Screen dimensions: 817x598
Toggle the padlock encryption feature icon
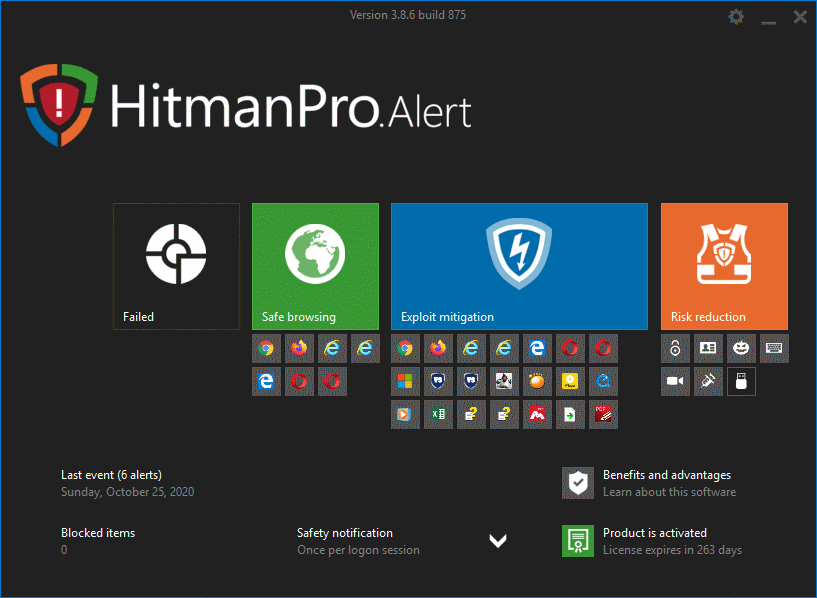point(675,348)
